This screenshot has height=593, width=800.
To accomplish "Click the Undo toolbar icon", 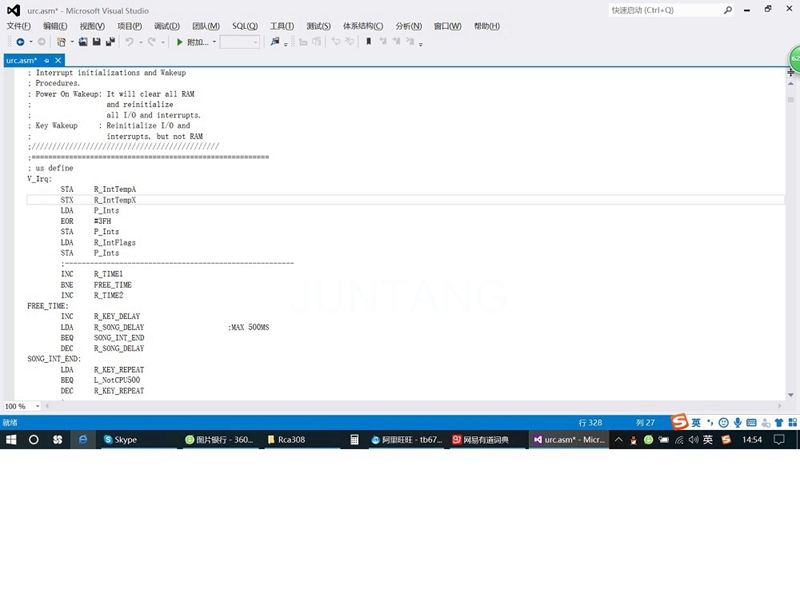I will tap(130, 42).
